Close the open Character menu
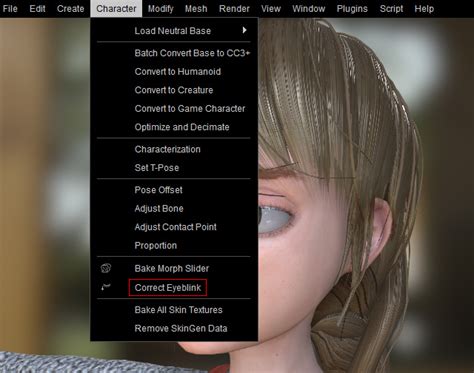 [116, 8]
